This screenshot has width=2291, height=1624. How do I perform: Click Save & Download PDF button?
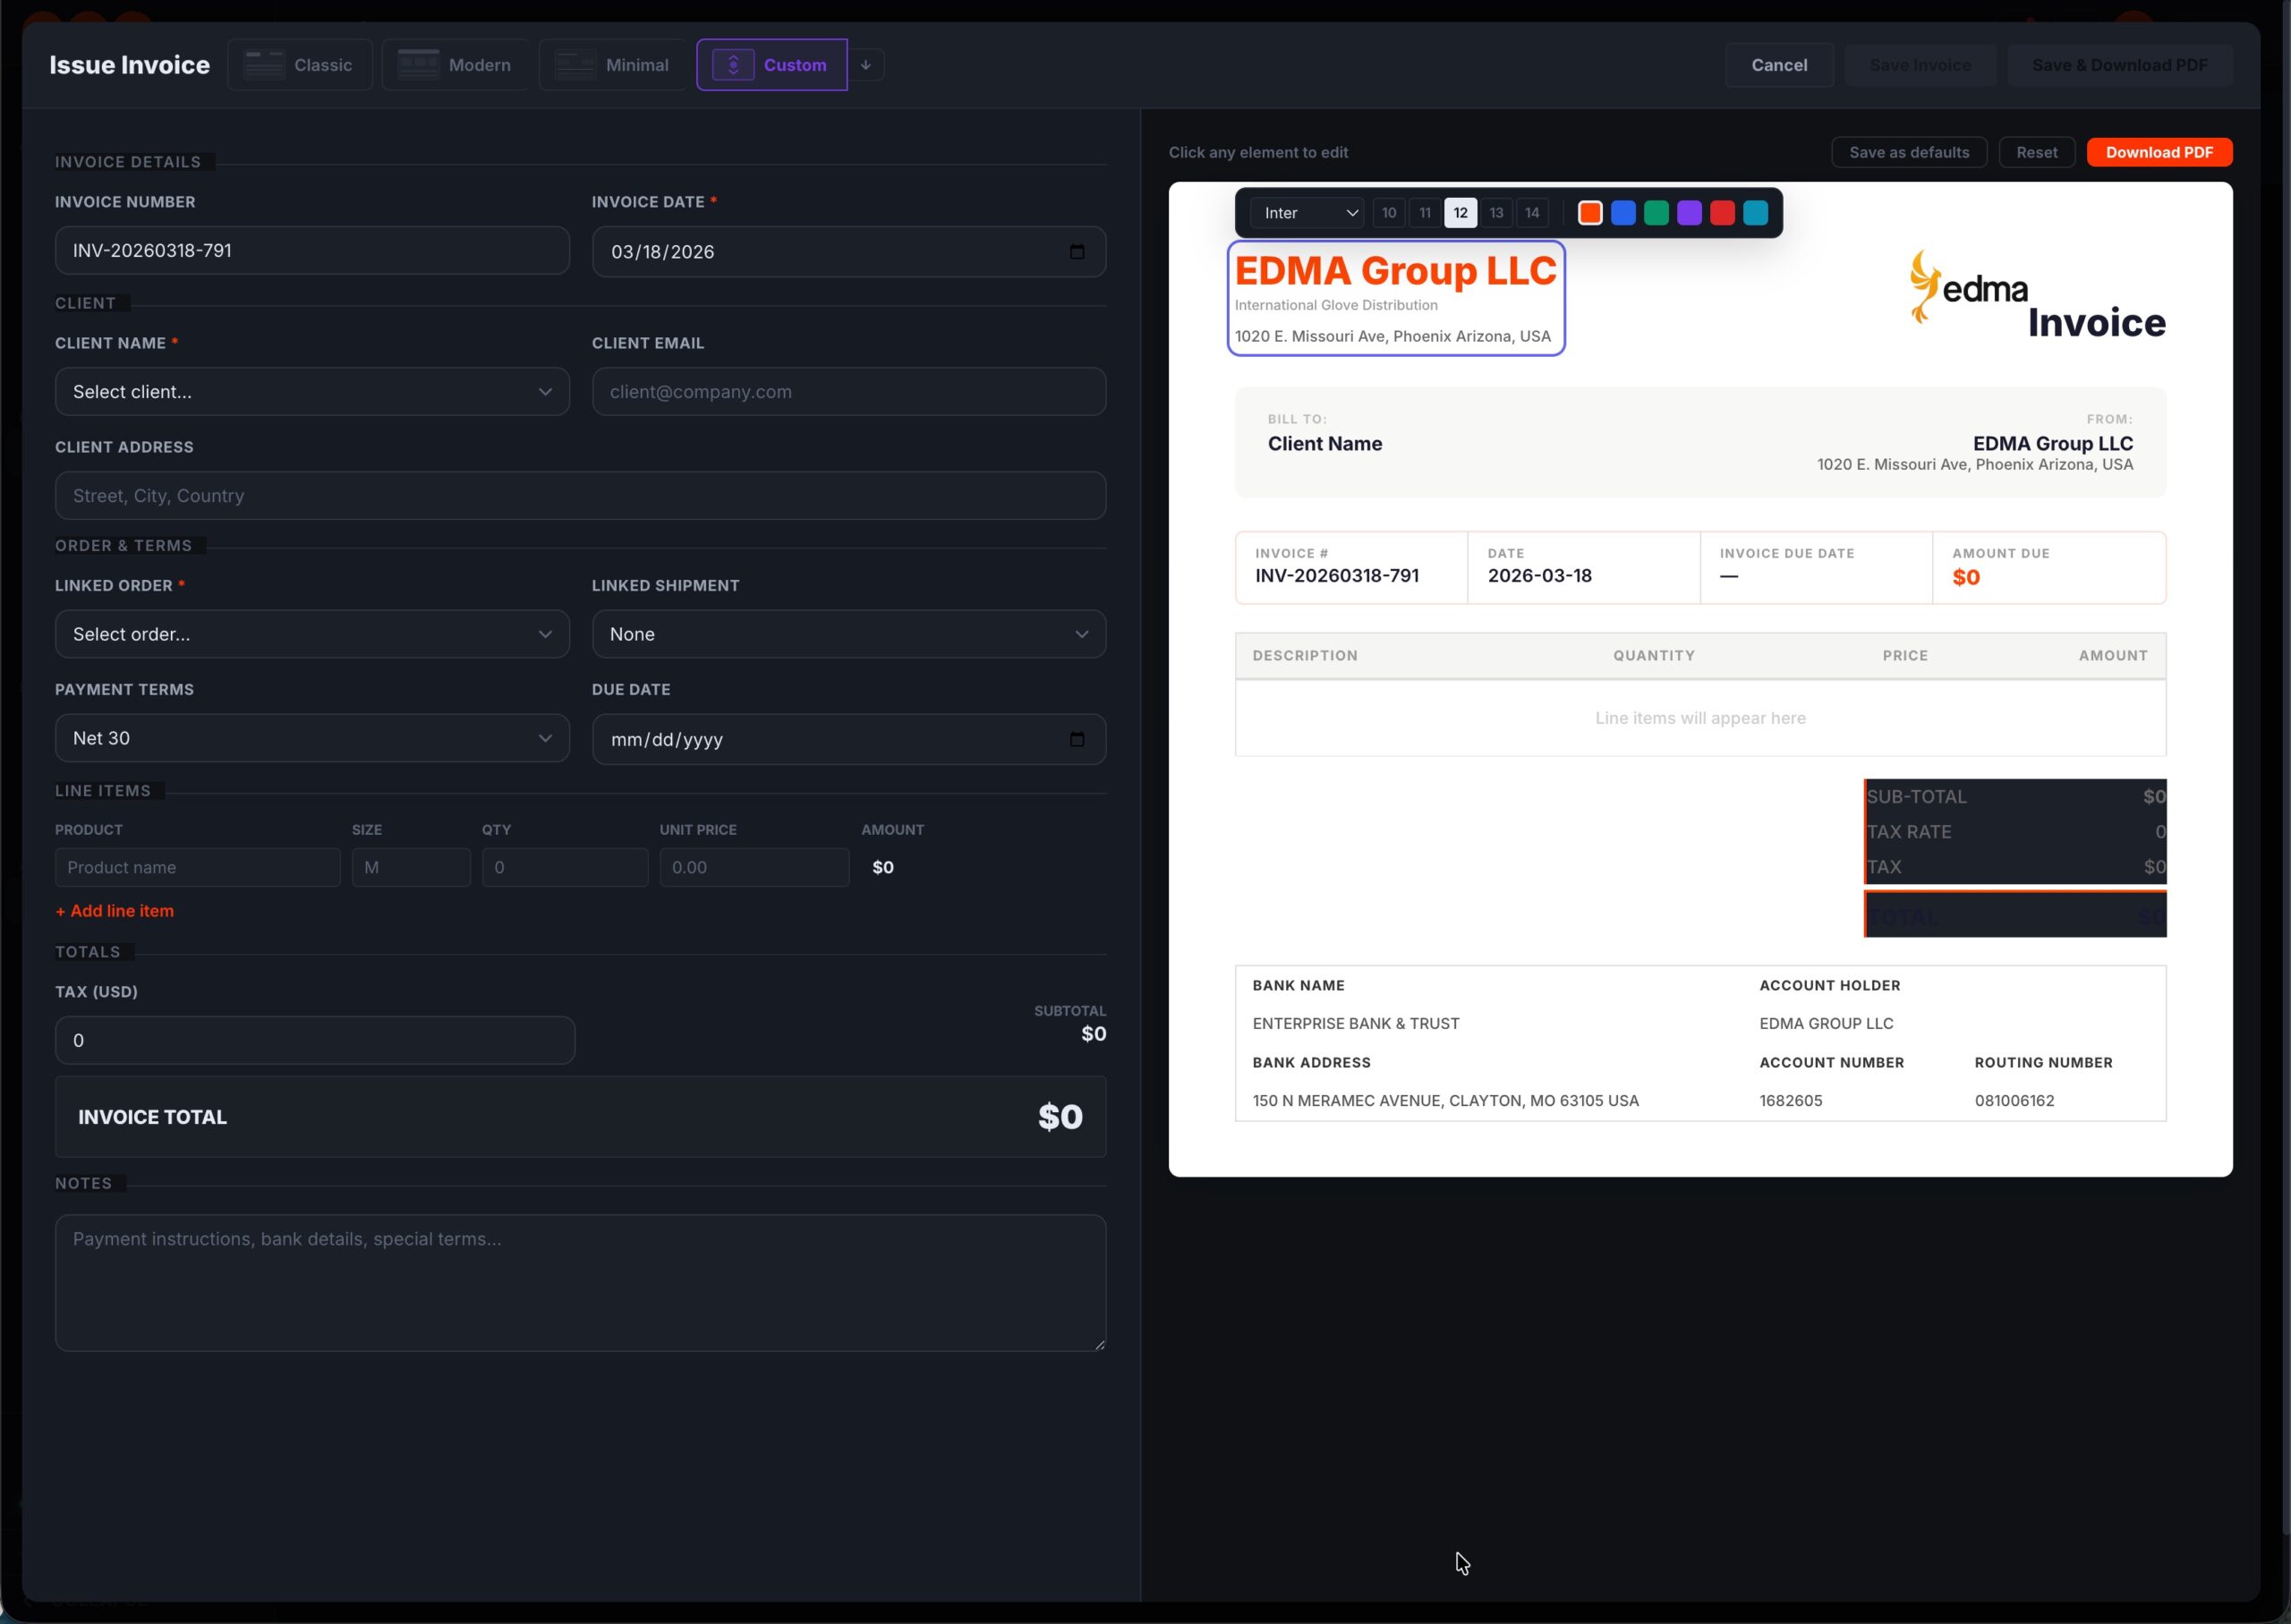coord(2119,65)
